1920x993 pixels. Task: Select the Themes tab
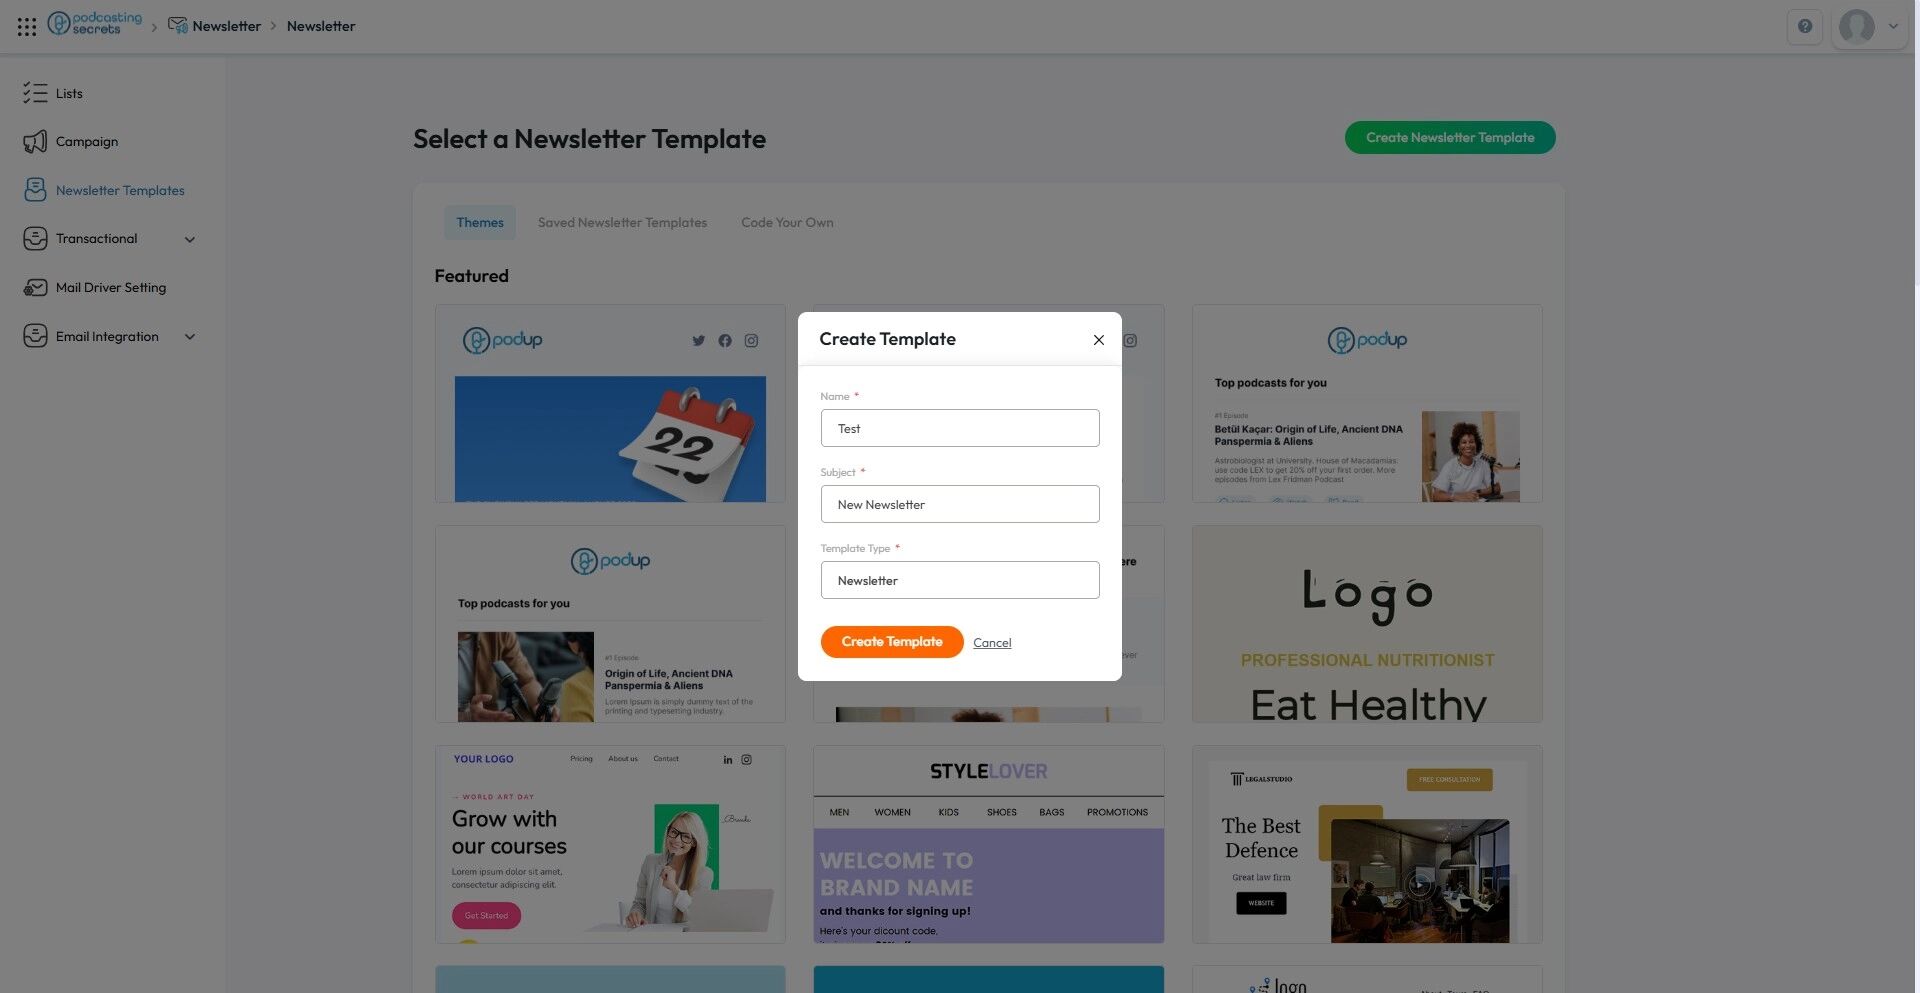point(480,222)
